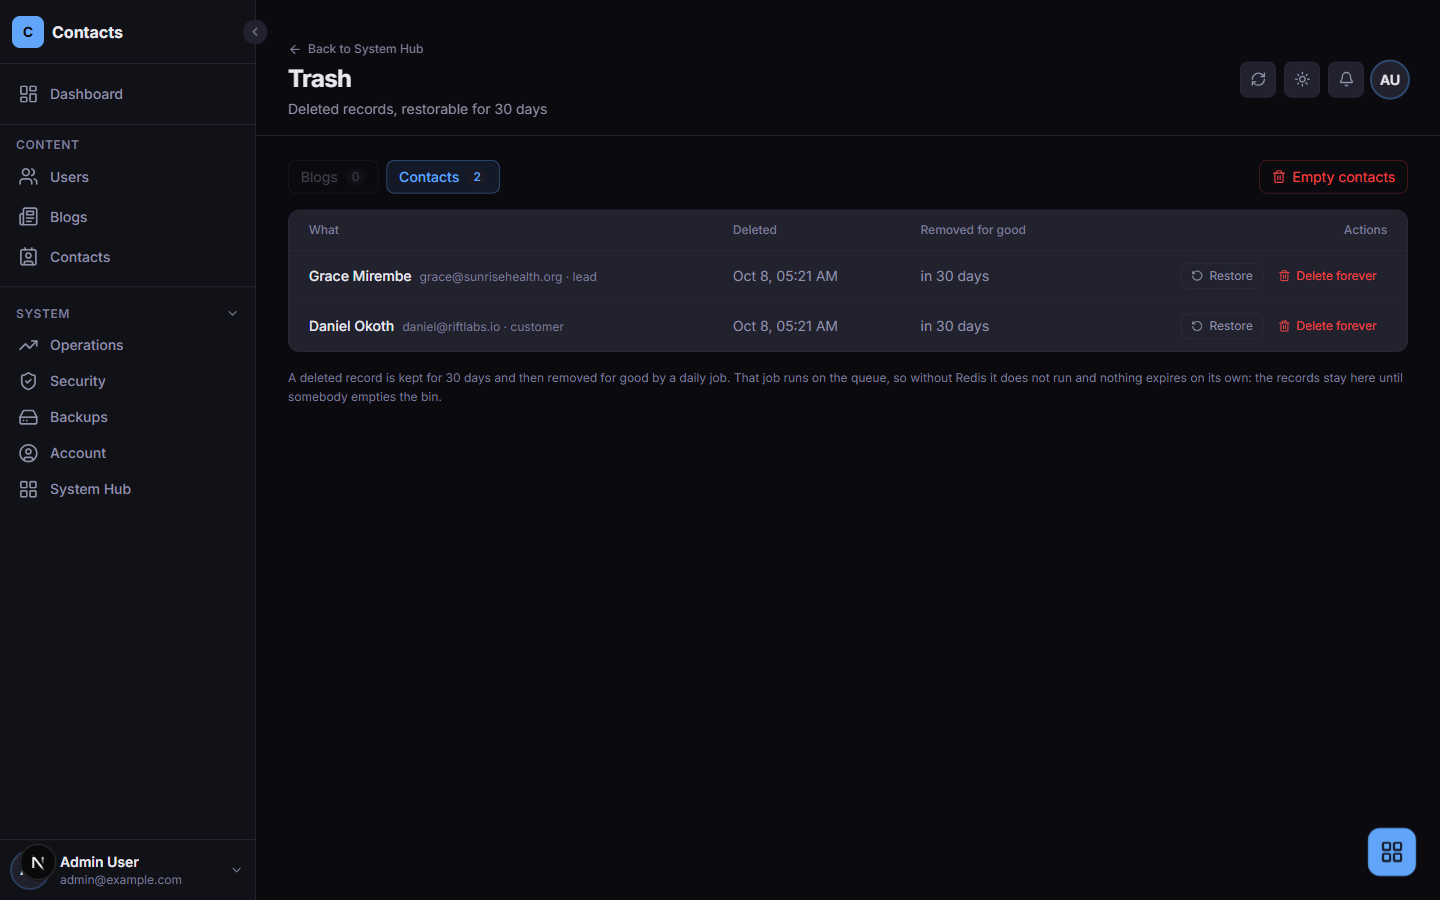1440x900 pixels.
Task: Open Blogs in the sidebar
Action: 127,217
